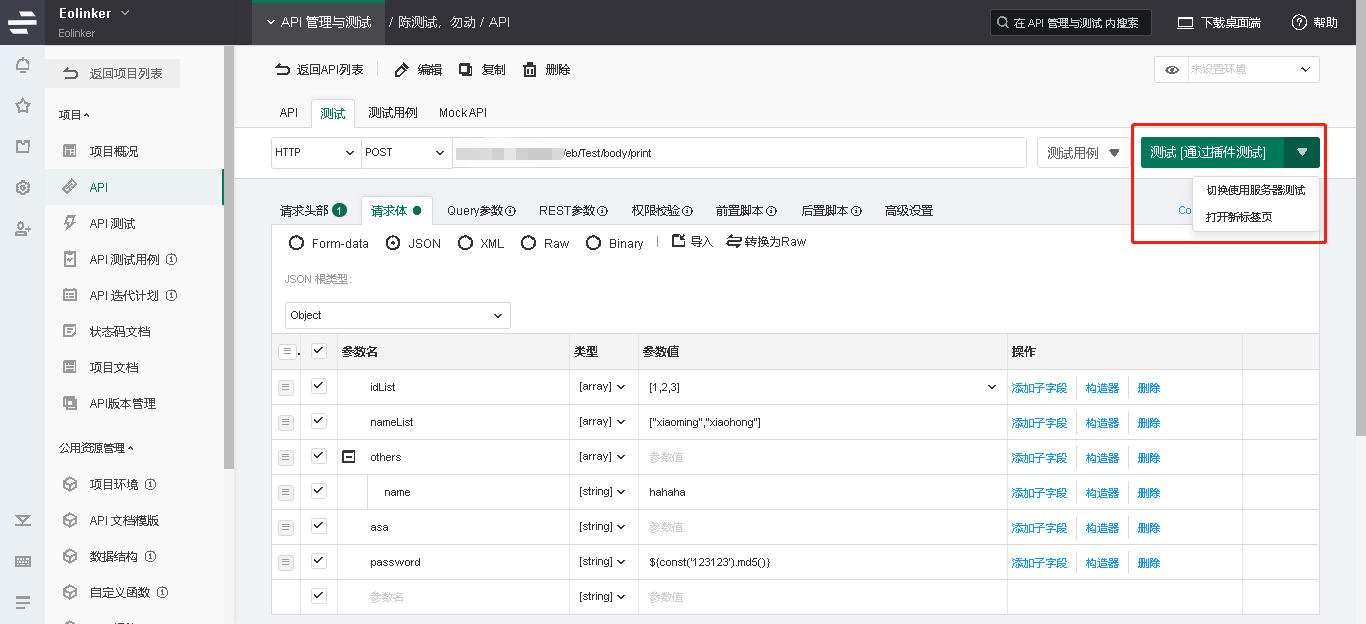
Task: Open the API test cases sidebar item
Action: click(x=124, y=260)
